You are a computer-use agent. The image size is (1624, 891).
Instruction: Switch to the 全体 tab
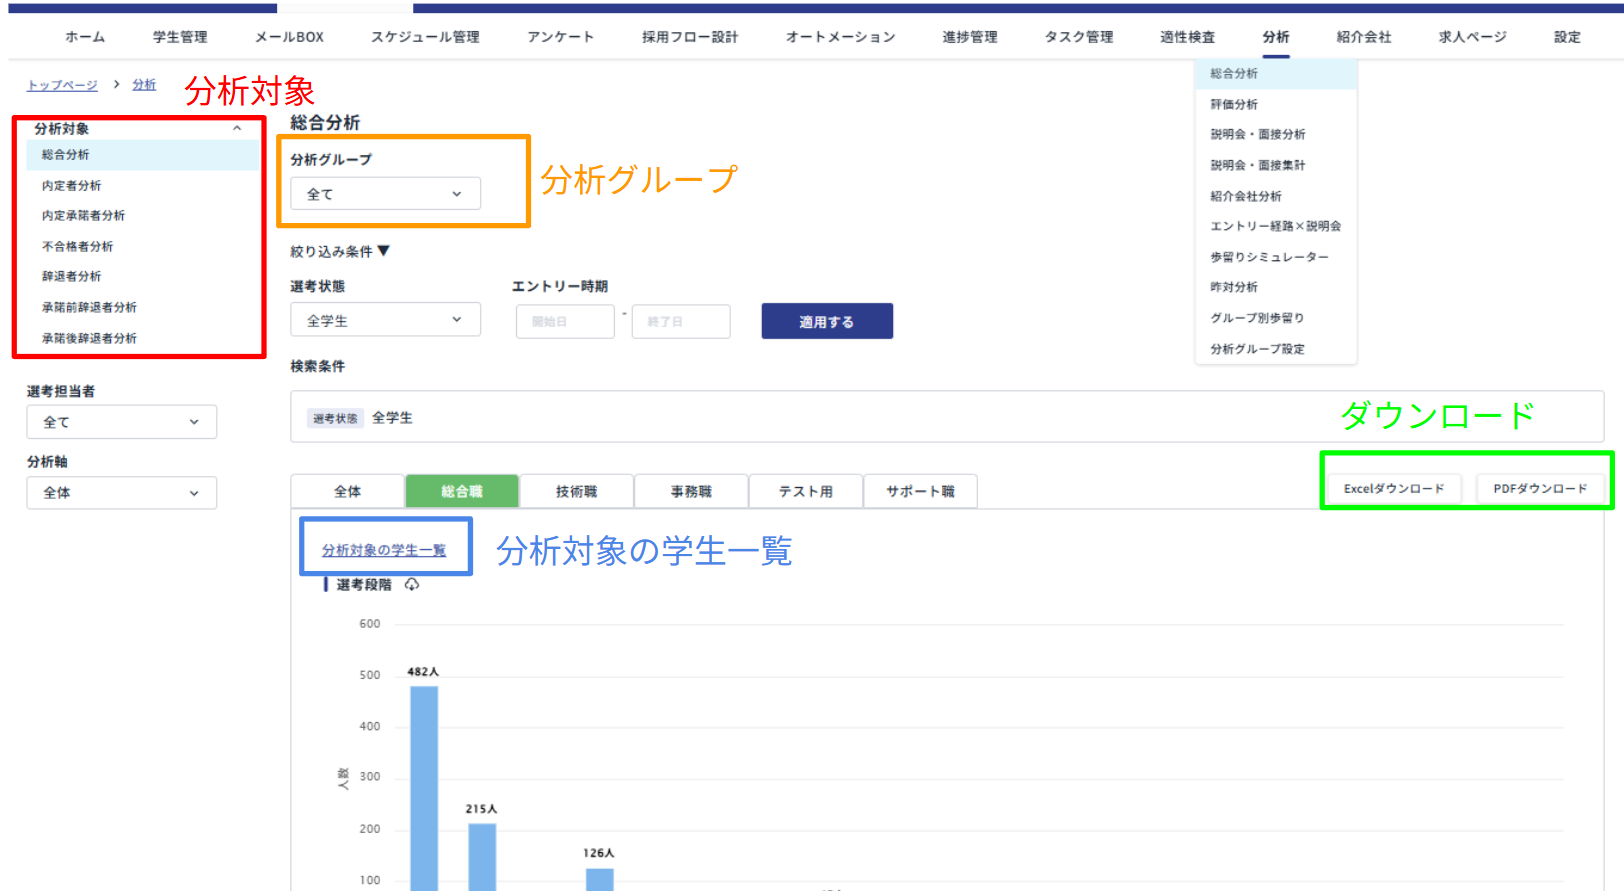(347, 492)
